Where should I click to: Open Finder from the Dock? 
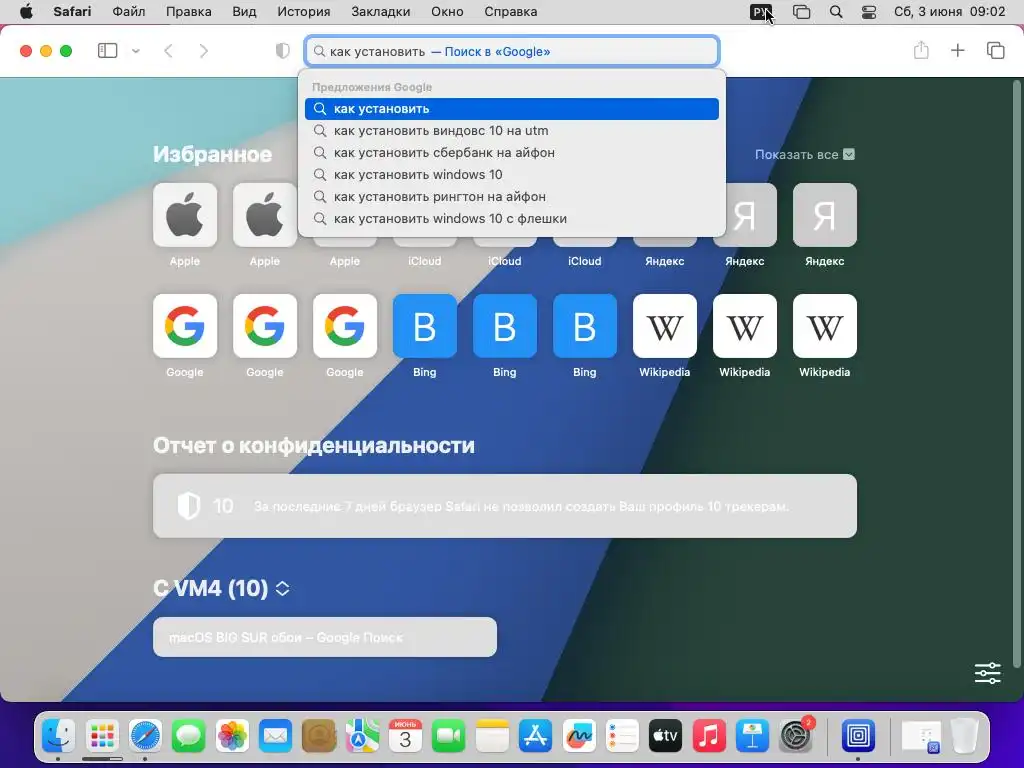(58, 737)
